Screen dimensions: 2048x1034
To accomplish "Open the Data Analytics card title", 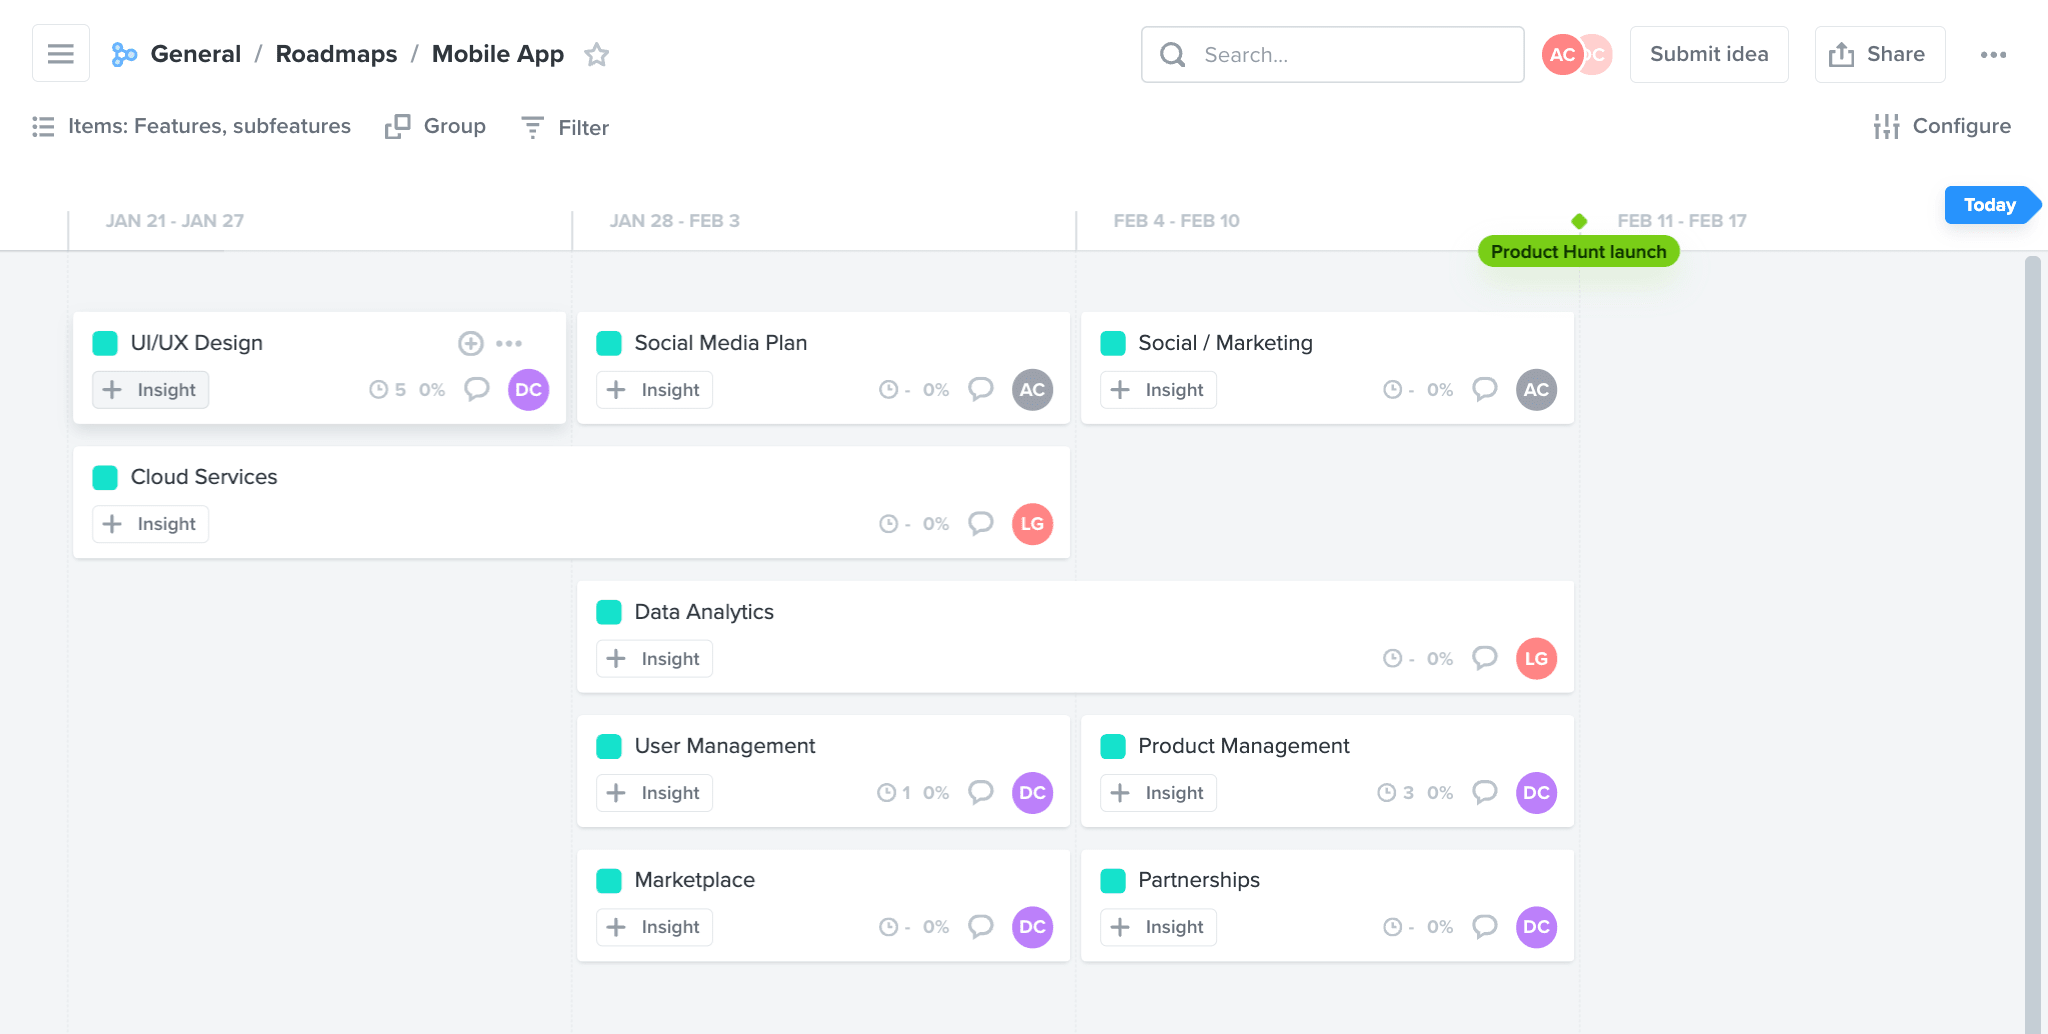I will tap(704, 612).
